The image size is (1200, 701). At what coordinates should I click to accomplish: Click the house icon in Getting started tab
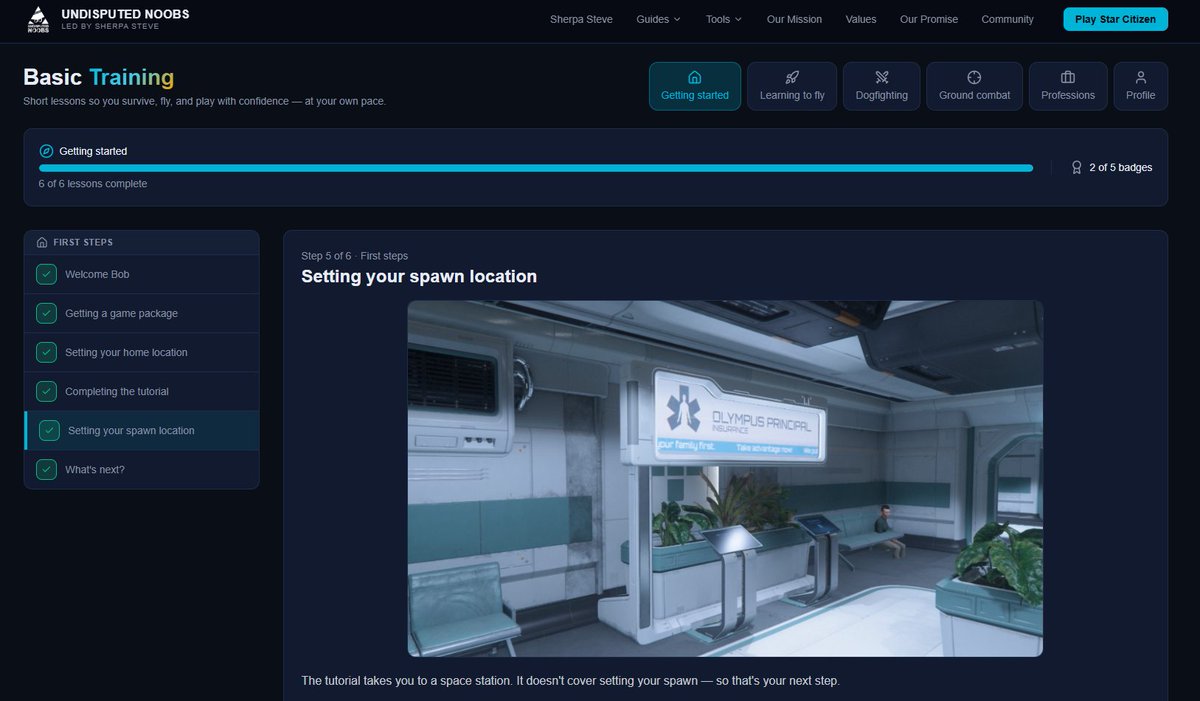click(695, 77)
